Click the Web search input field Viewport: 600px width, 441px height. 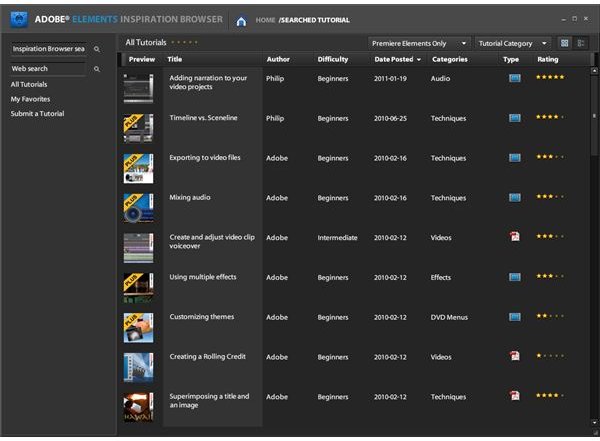coord(49,69)
